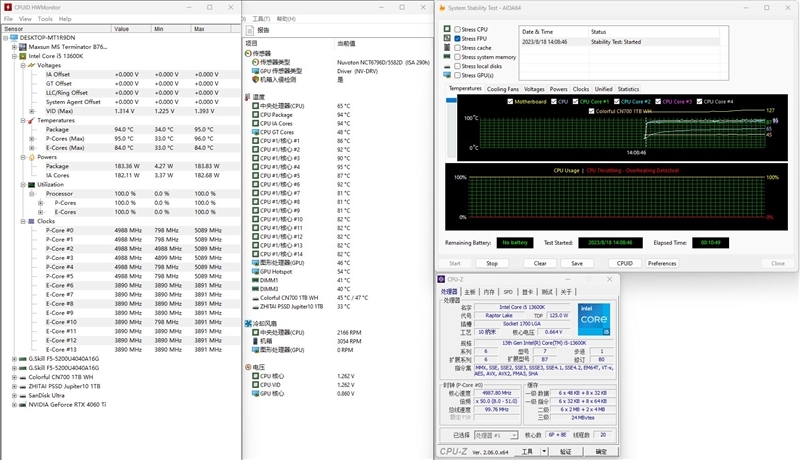Click the Clear button in AIDA64
Image resolution: width=800 pixels, height=460 pixels.
(x=540, y=264)
